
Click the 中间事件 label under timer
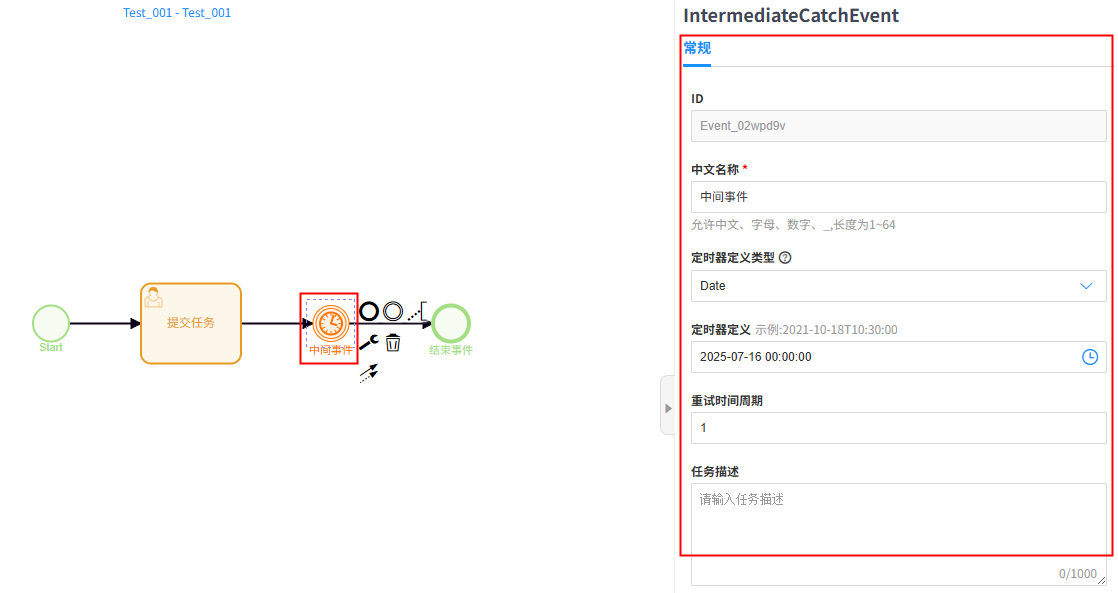coord(331,350)
